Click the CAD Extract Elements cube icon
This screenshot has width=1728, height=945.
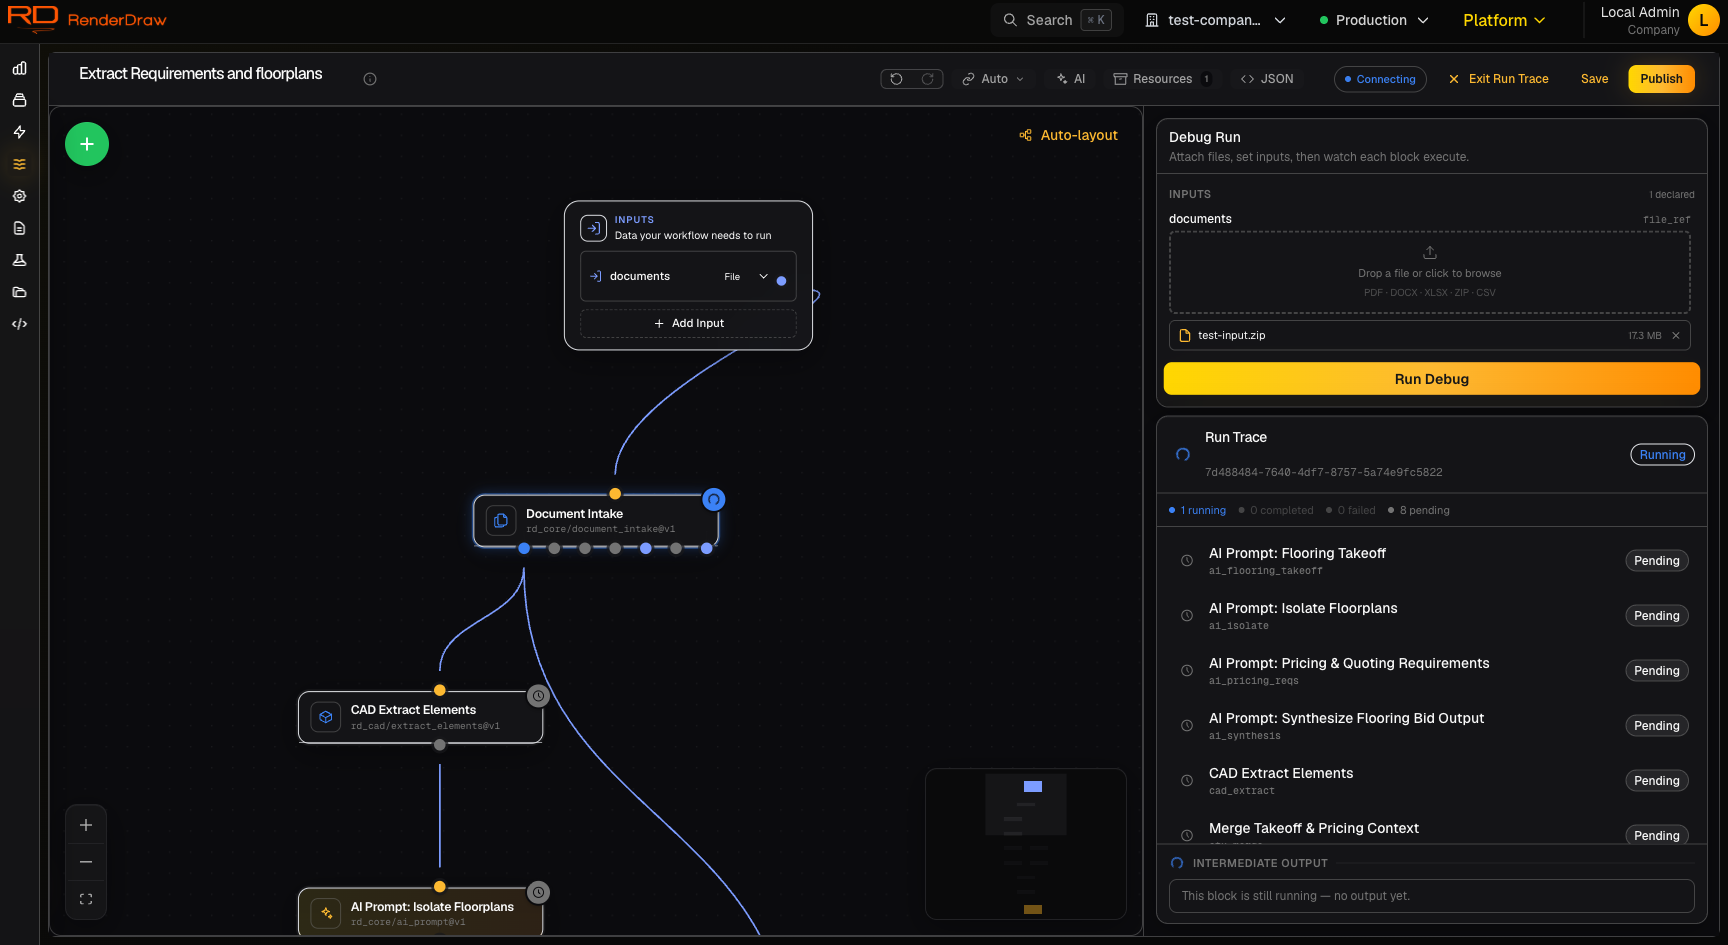click(x=326, y=717)
